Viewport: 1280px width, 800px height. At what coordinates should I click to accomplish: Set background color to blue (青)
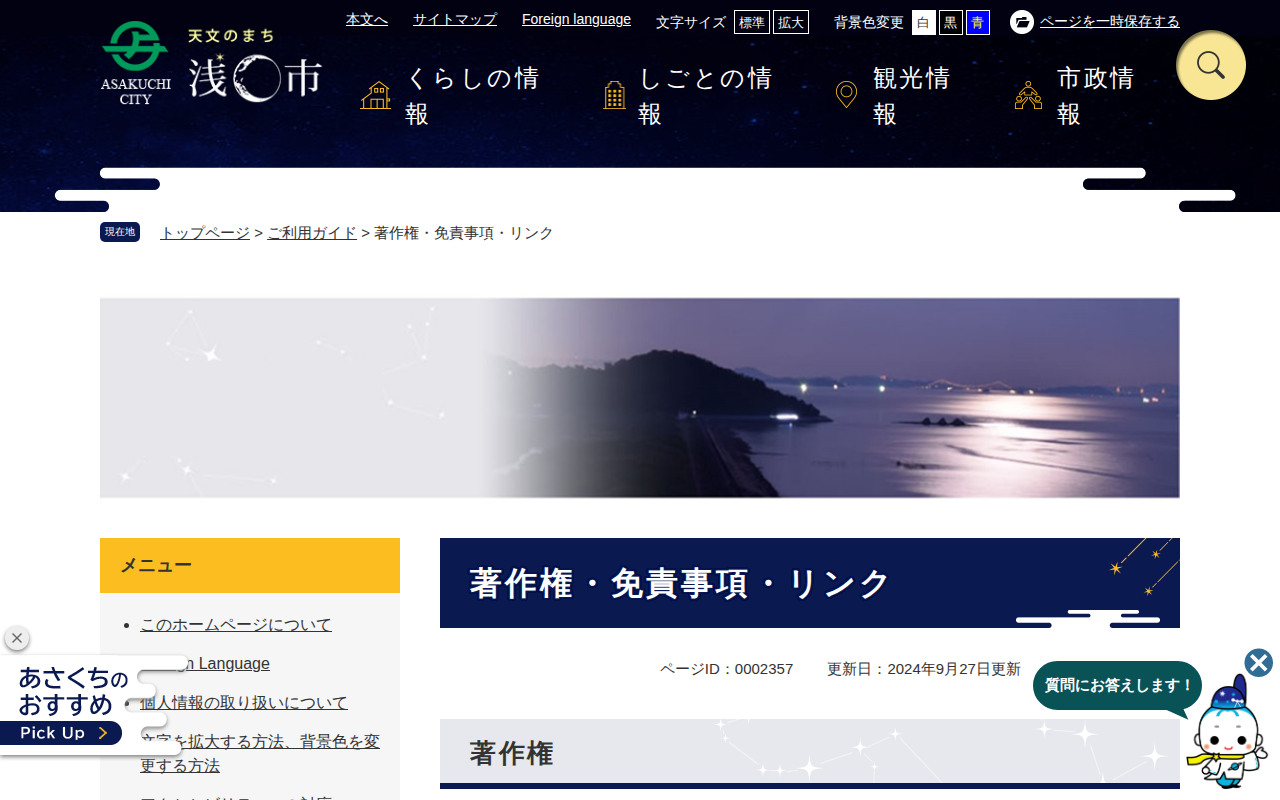click(x=978, y=22)
